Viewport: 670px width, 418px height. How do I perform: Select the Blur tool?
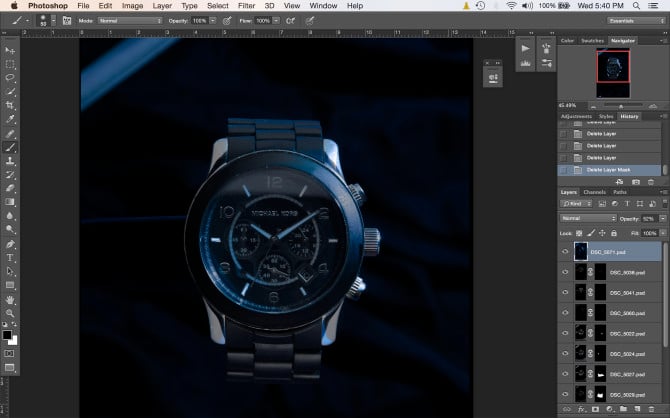[x=10, y=215]
